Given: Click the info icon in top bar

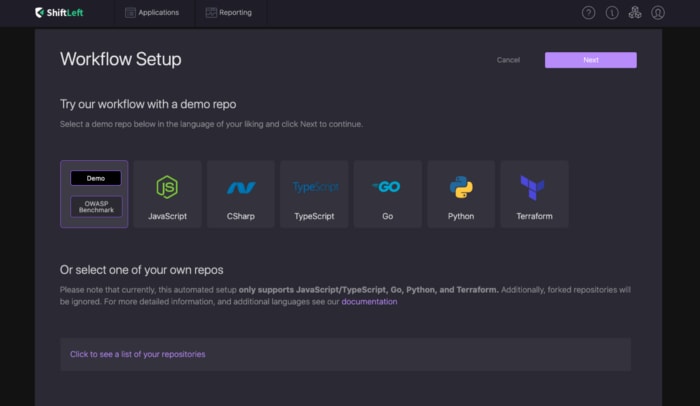Looking at the screenshot, I should (x=612, y=13).
